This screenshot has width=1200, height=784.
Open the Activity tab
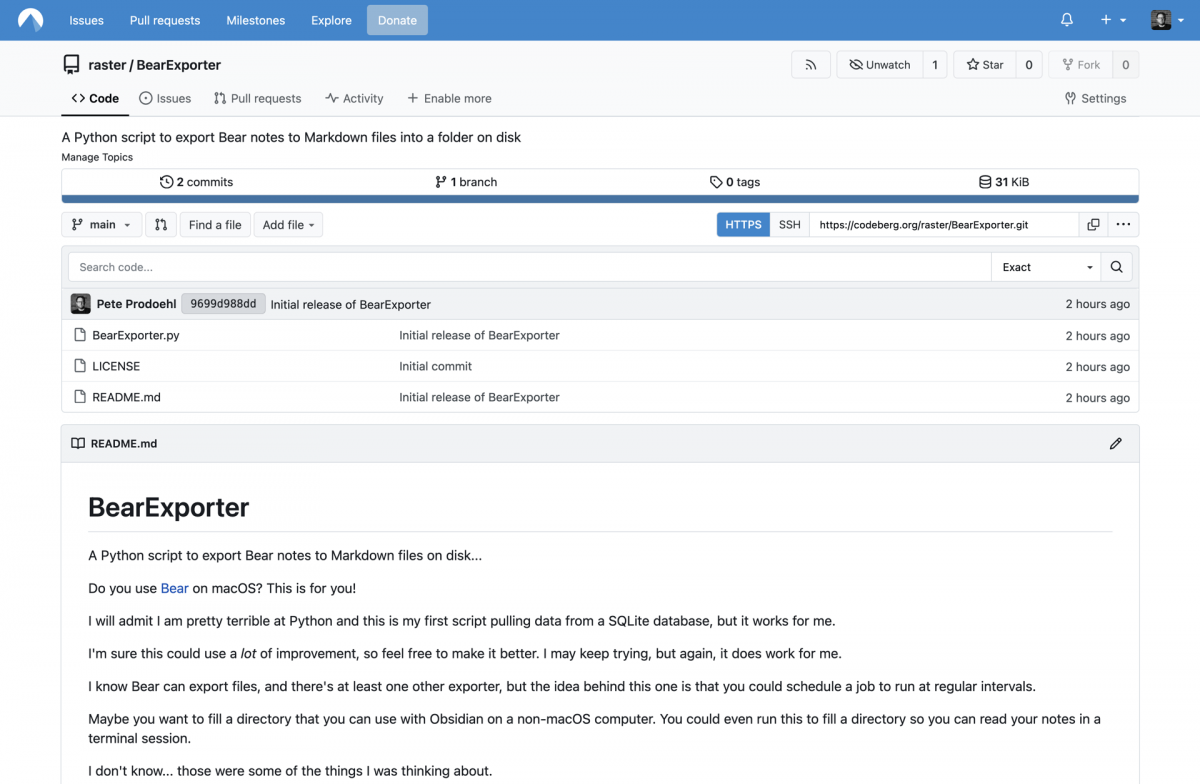point(354,98)
